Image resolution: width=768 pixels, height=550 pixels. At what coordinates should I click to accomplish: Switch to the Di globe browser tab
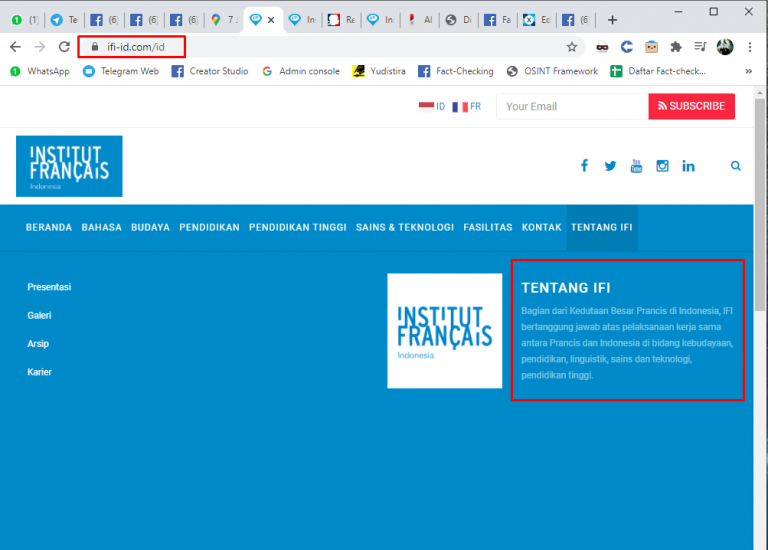(x=458, y=20)
